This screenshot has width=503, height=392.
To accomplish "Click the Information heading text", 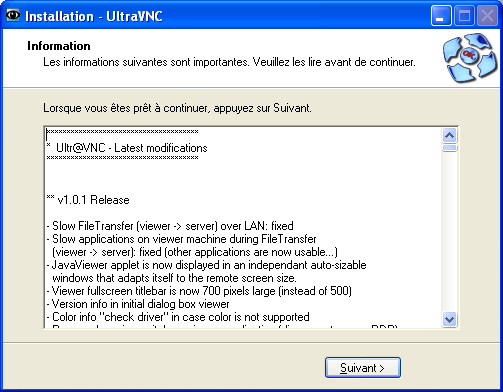I will click(59, 46).
